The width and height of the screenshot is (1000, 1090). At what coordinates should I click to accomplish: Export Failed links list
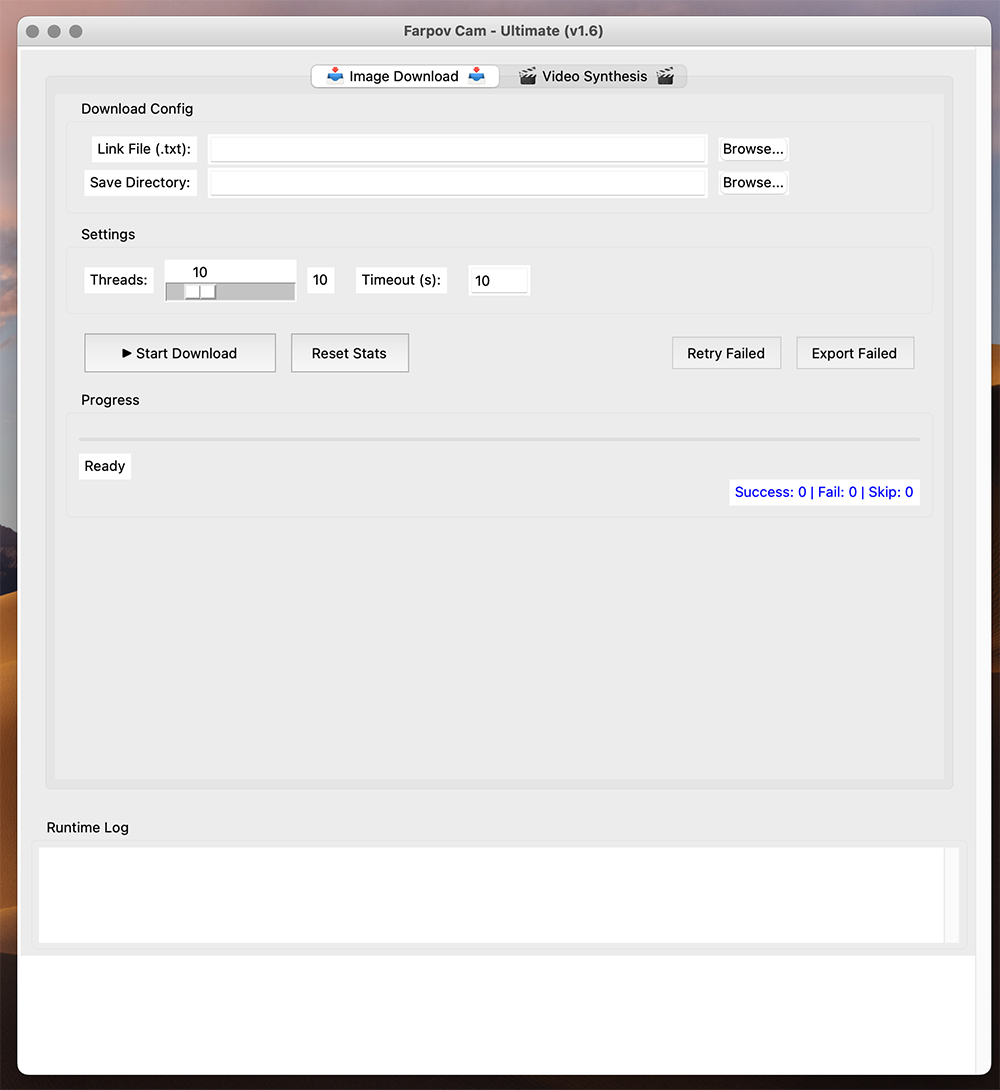854,353
